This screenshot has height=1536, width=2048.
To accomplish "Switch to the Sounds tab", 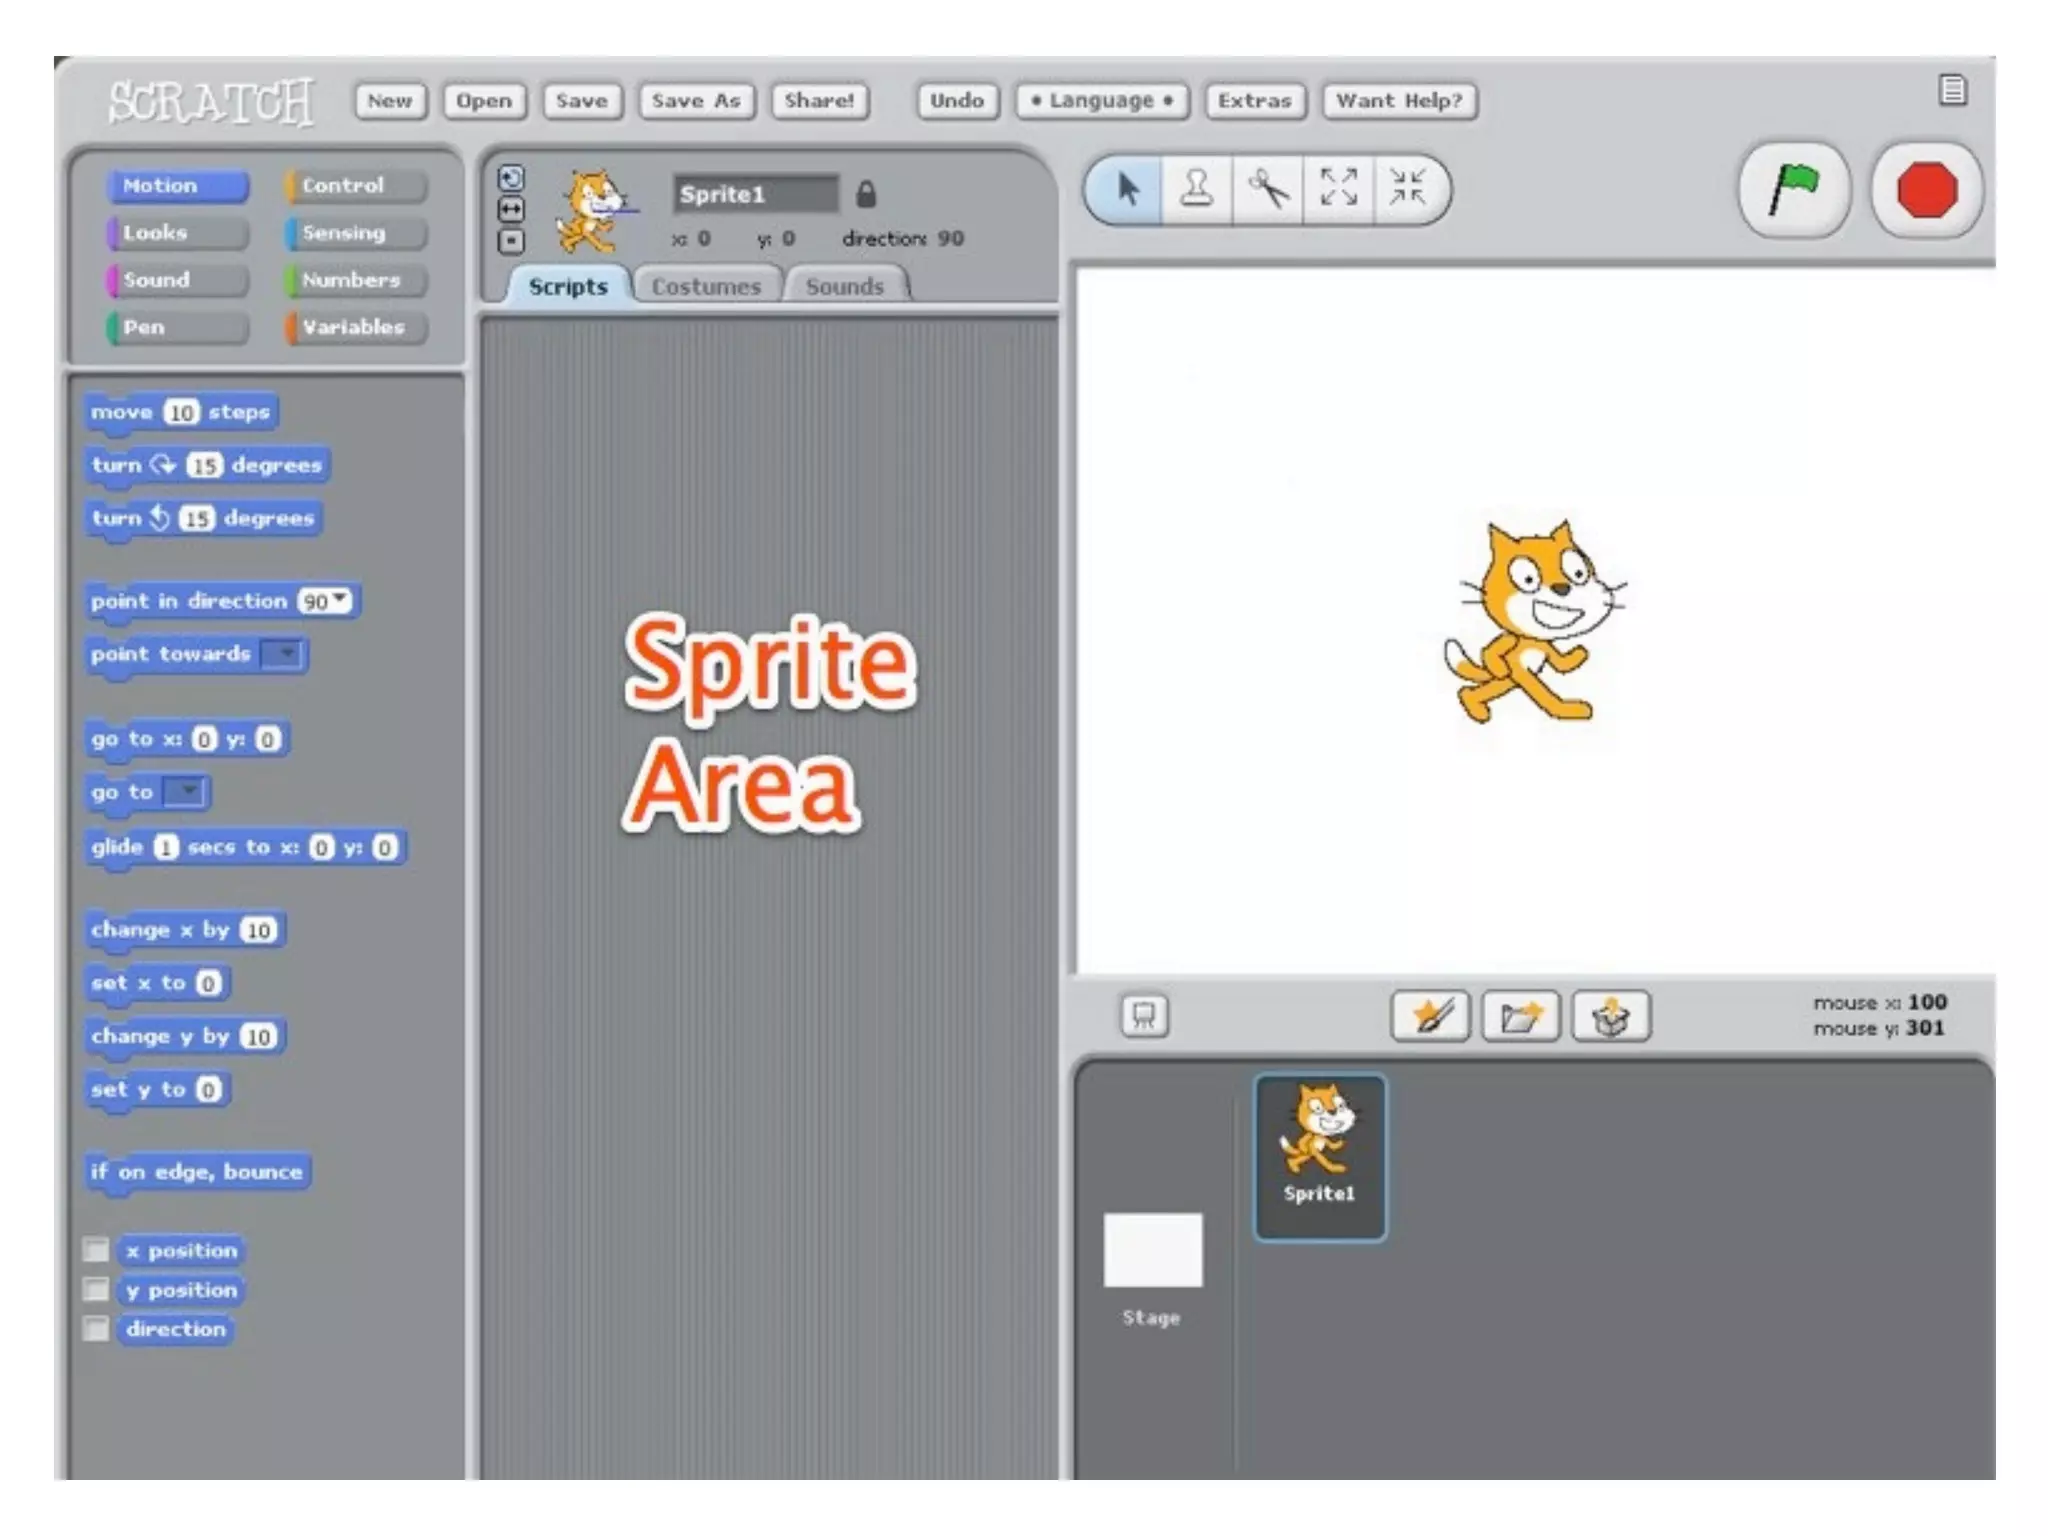I will point(845,286).
